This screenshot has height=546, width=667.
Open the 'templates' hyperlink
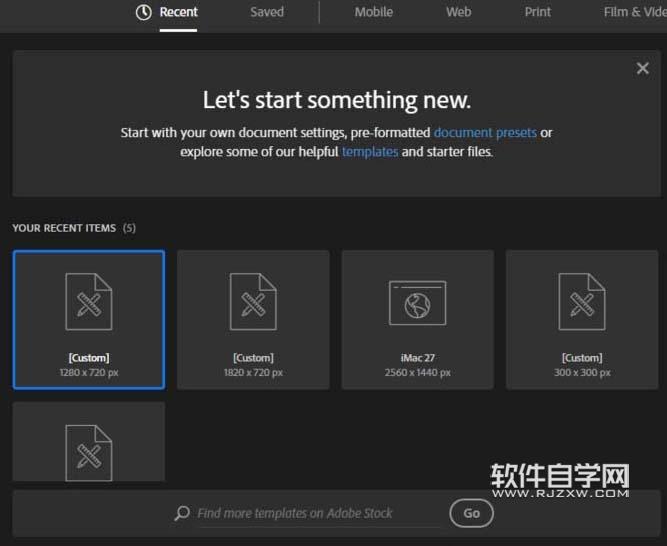click(x=370, y=152)
